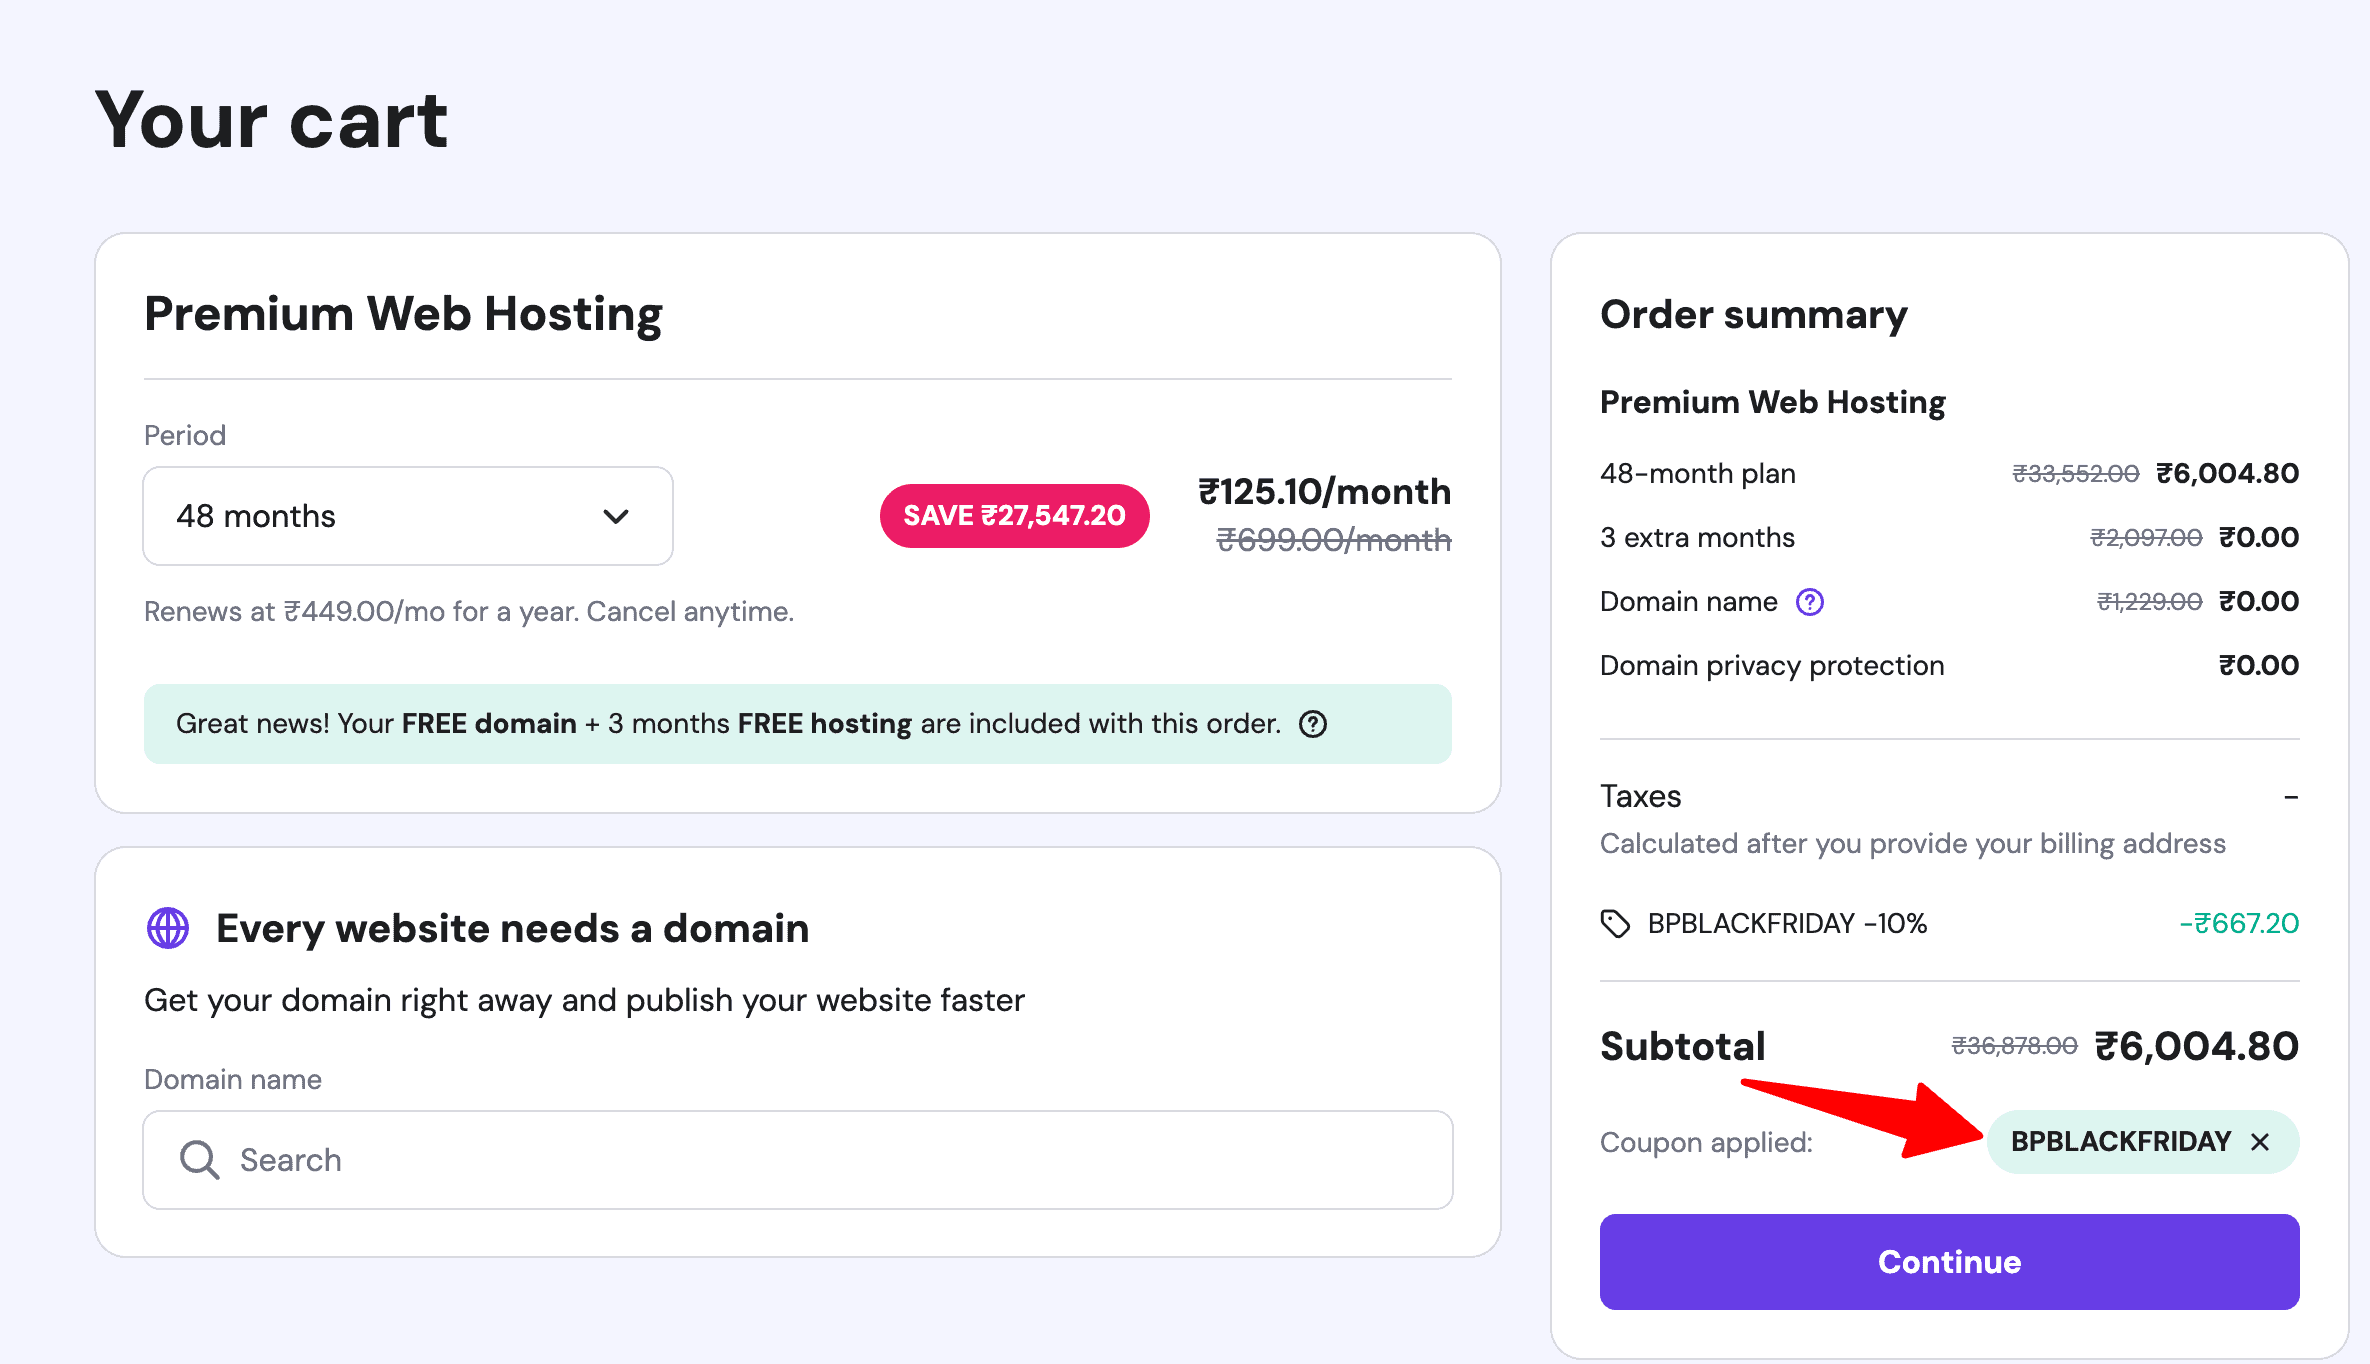
Task: Click the strikethrough ₹699.00/month price
Action: [x=1332, y=539]
